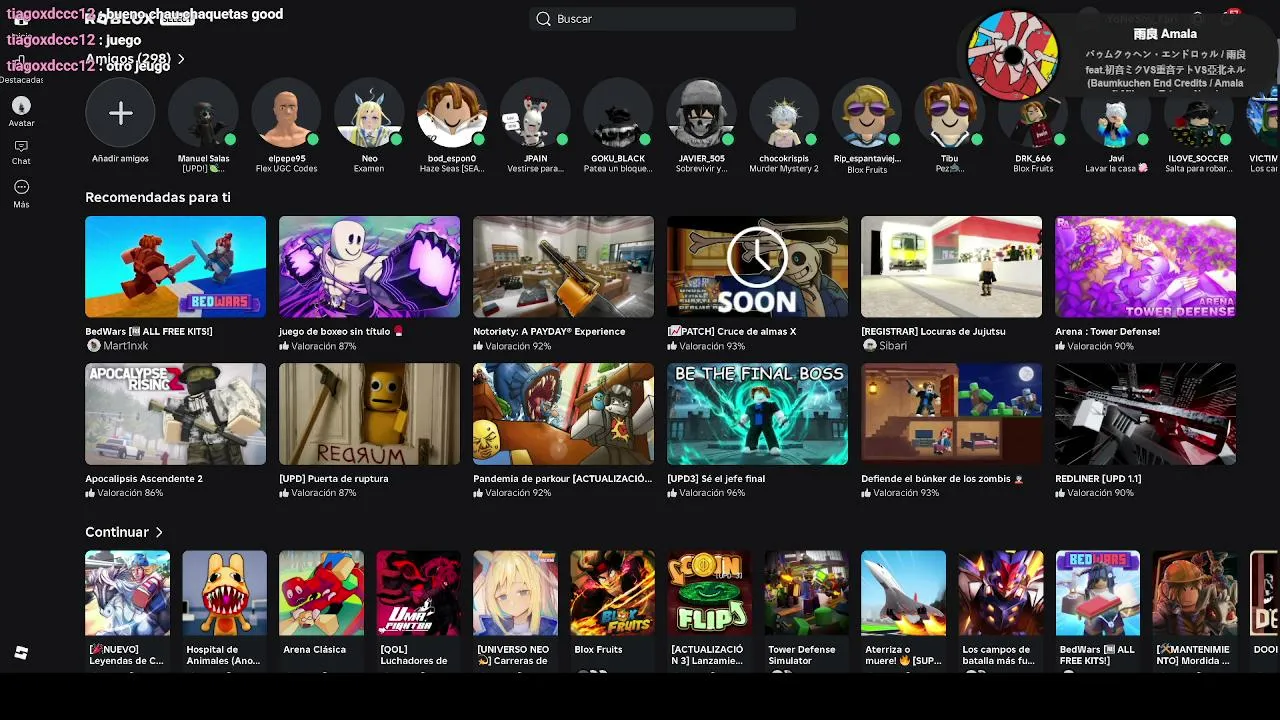Click the Roblox logo icon at sidebar bottom
This screenshot has height=720, width=1280.
pyautogui.click(x=21, y=653)
